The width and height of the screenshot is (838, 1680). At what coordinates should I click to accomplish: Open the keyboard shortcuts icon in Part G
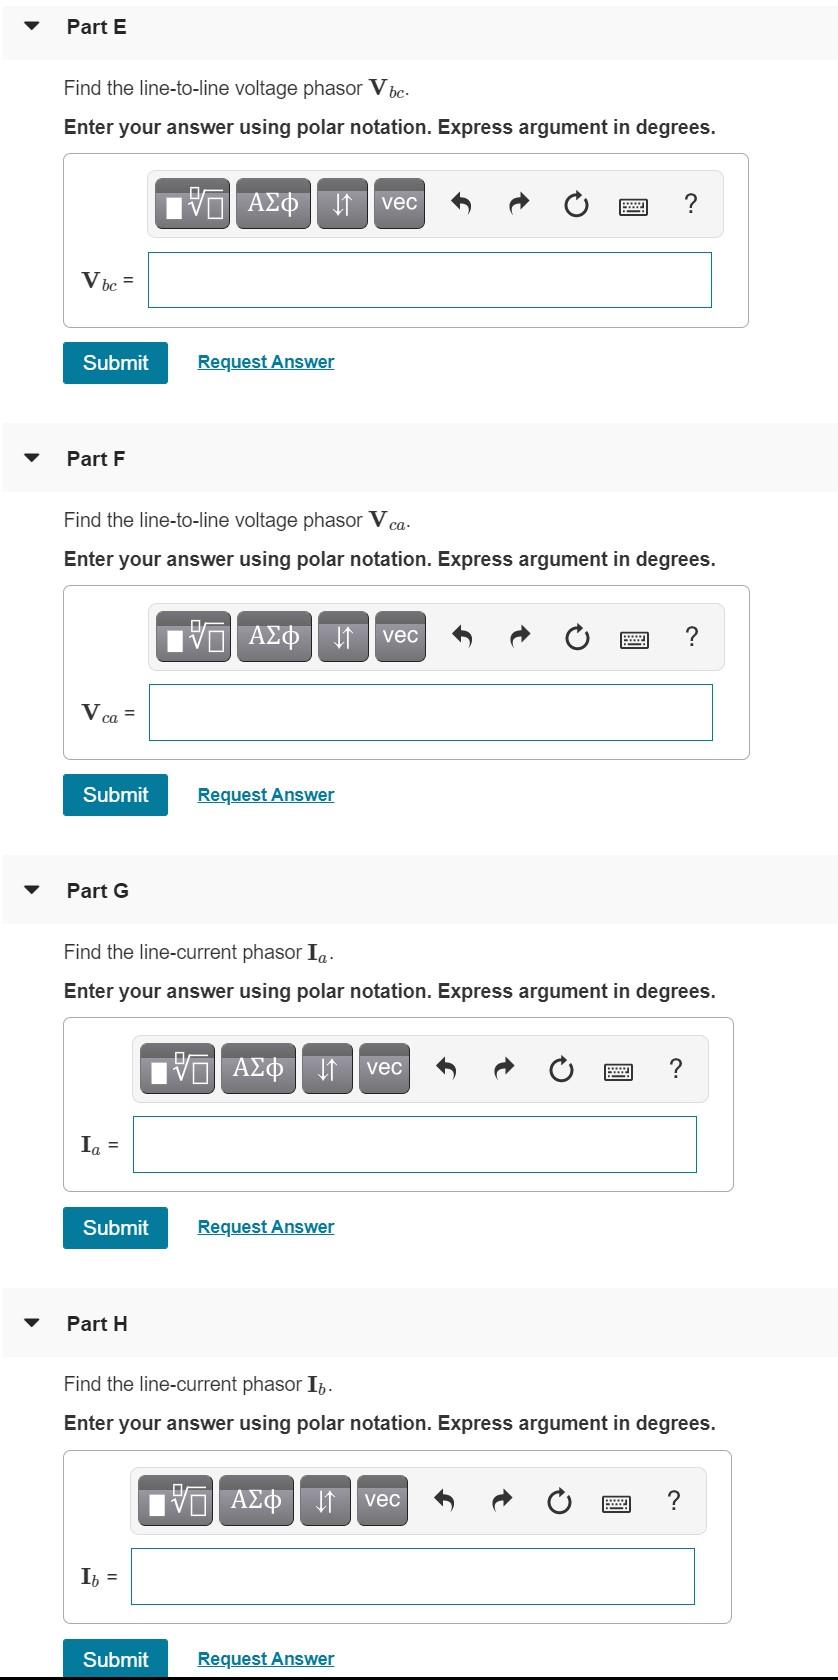[619, 1068]
